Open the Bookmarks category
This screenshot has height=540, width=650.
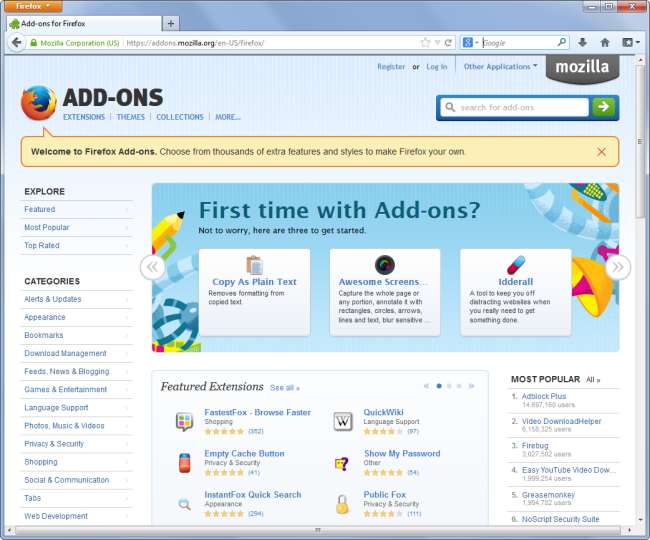[44, 335]
